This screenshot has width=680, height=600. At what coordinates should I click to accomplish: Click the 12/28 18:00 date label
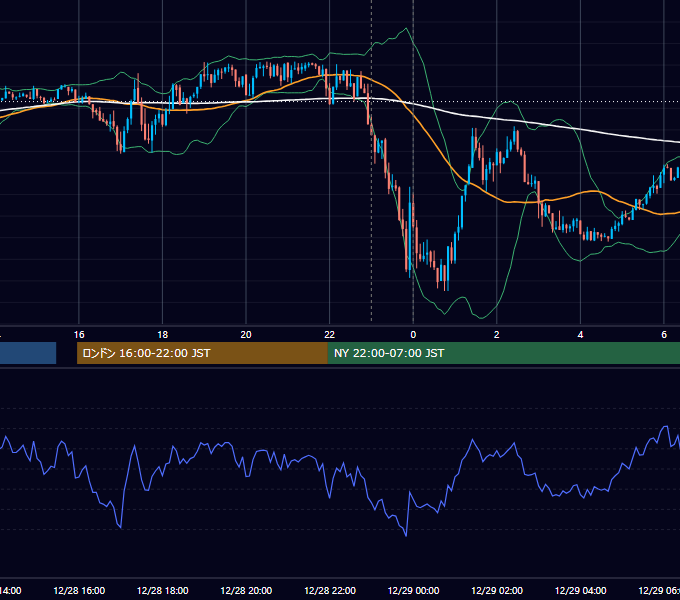pos(163,590)
